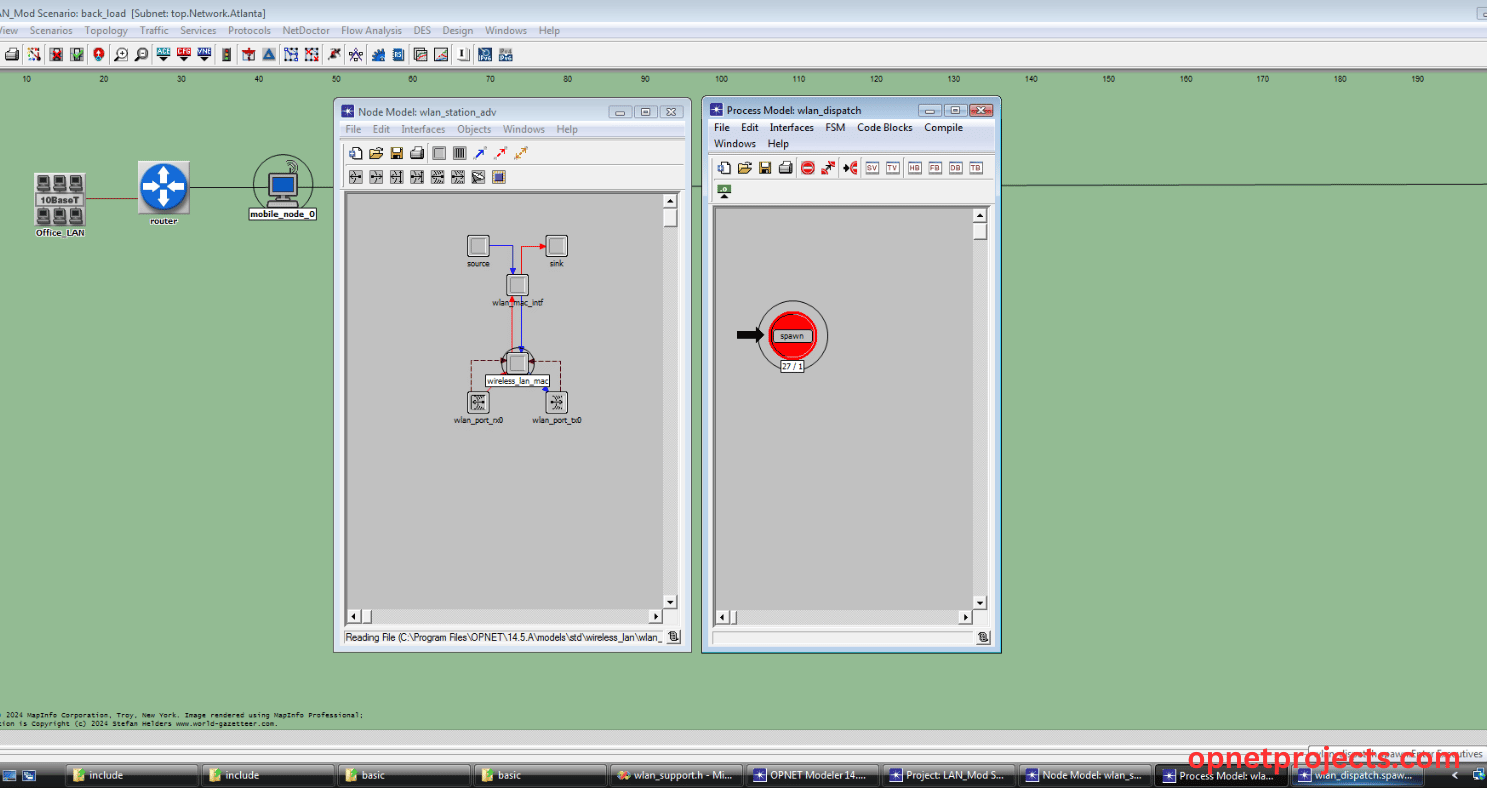
Task: Open OPNET Modeler taskbar button
Action: pyautogui.click(x=813, y=775)
